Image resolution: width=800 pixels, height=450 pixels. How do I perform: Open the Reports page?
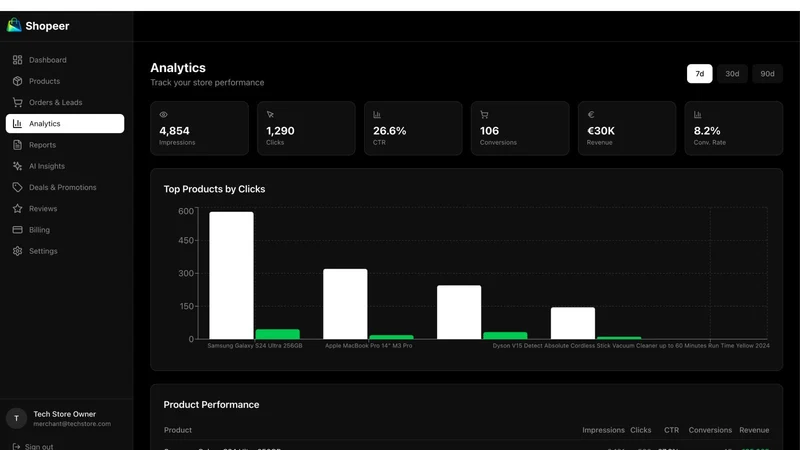click(65, 145)
